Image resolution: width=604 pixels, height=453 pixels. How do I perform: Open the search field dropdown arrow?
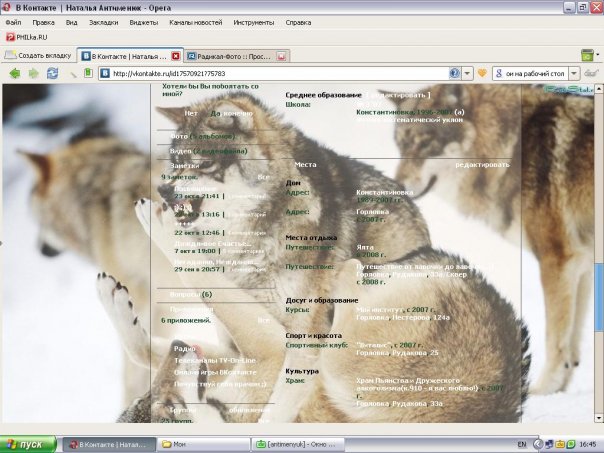click(x=576, y=73)
